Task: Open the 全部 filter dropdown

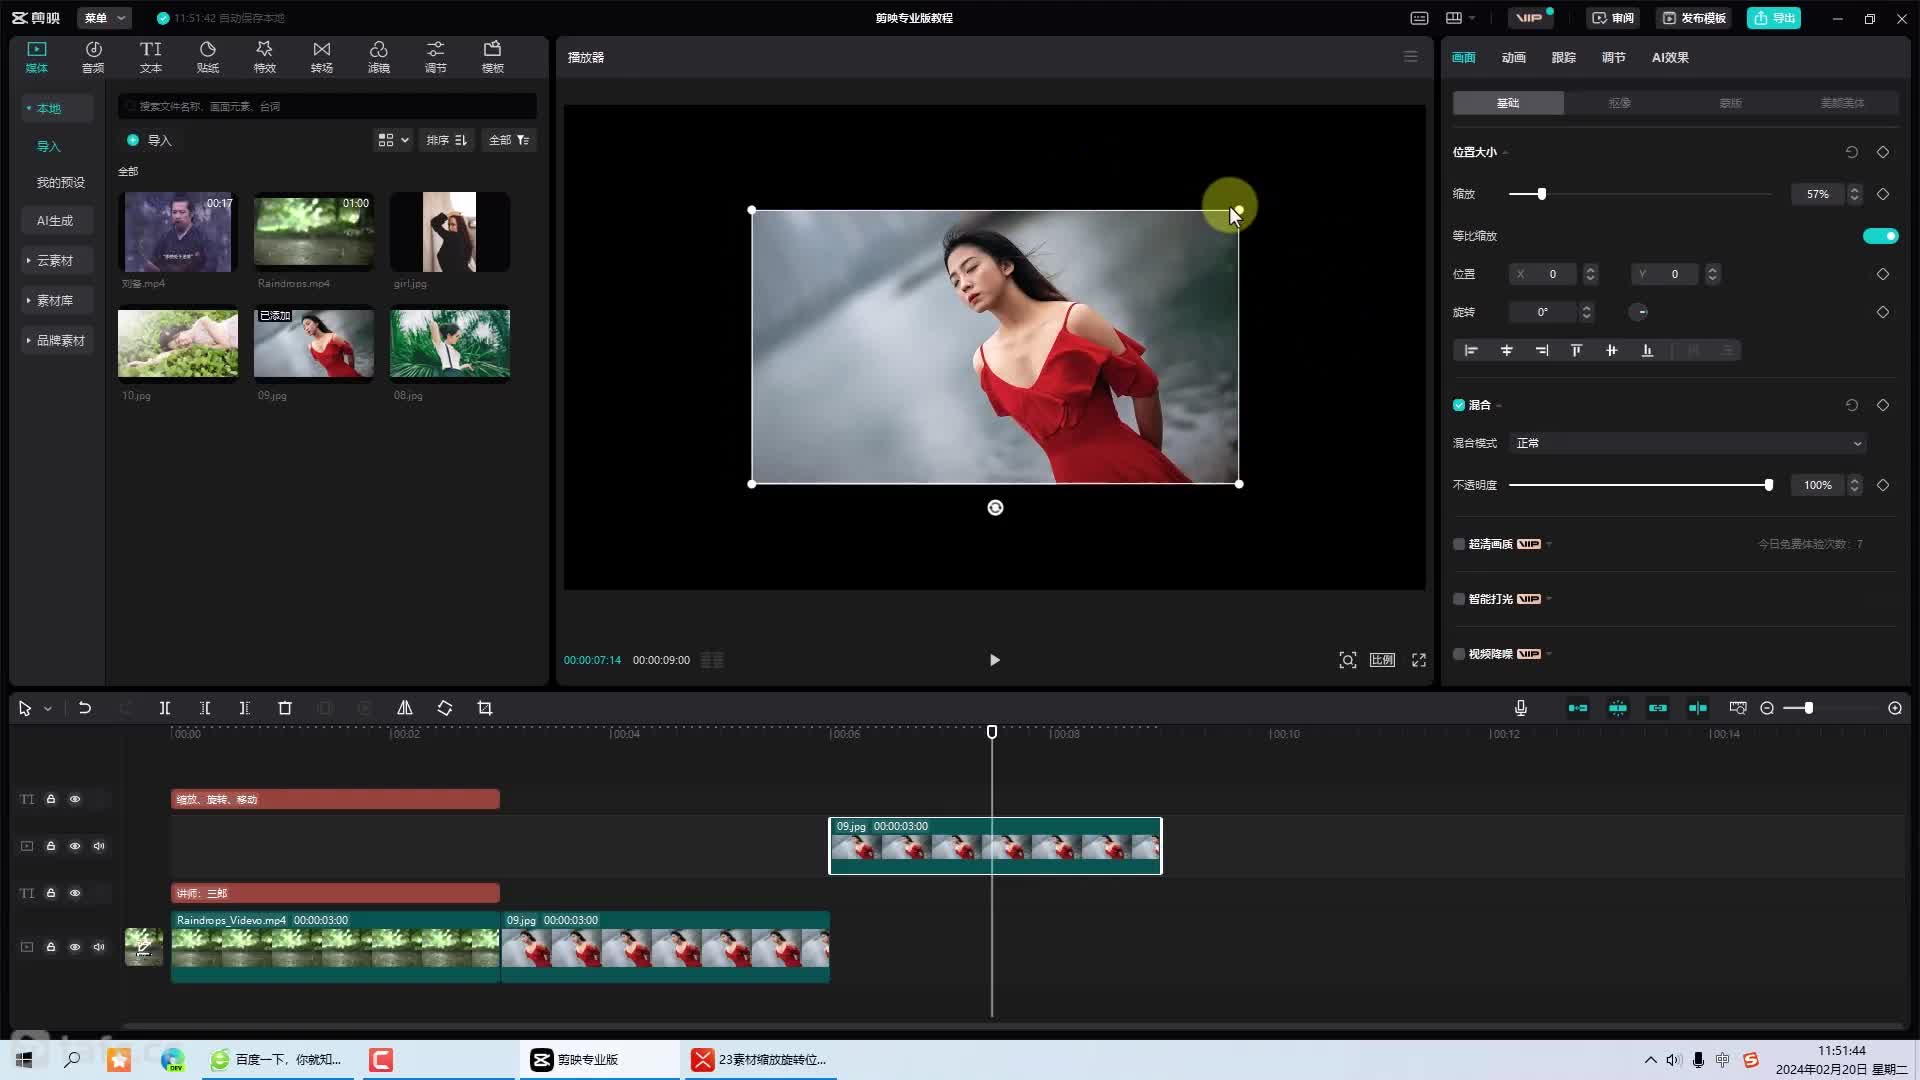Action: [x=509, y=140]
